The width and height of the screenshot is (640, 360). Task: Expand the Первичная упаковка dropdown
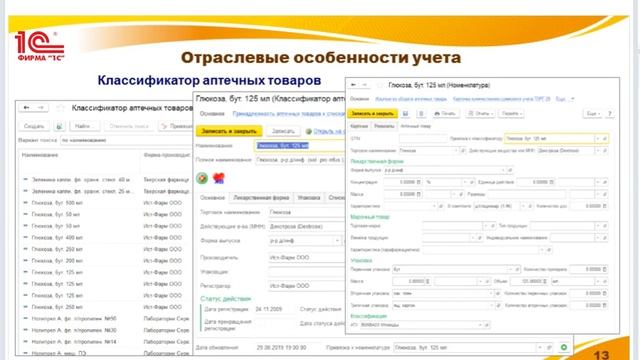[x=510, y=269]
